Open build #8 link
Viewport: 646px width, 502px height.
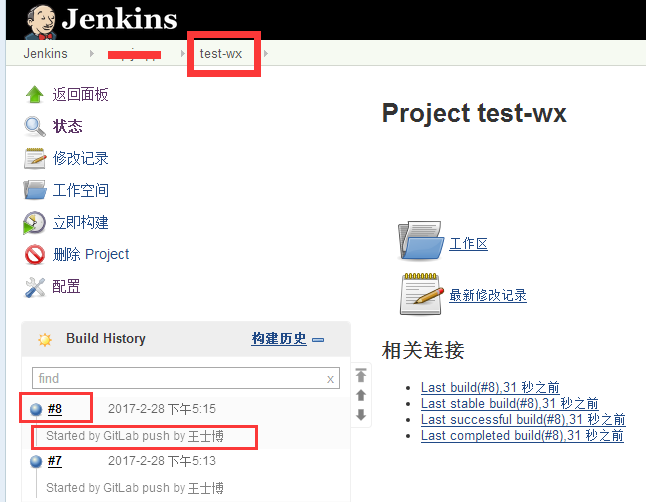(x=55, y=409)
